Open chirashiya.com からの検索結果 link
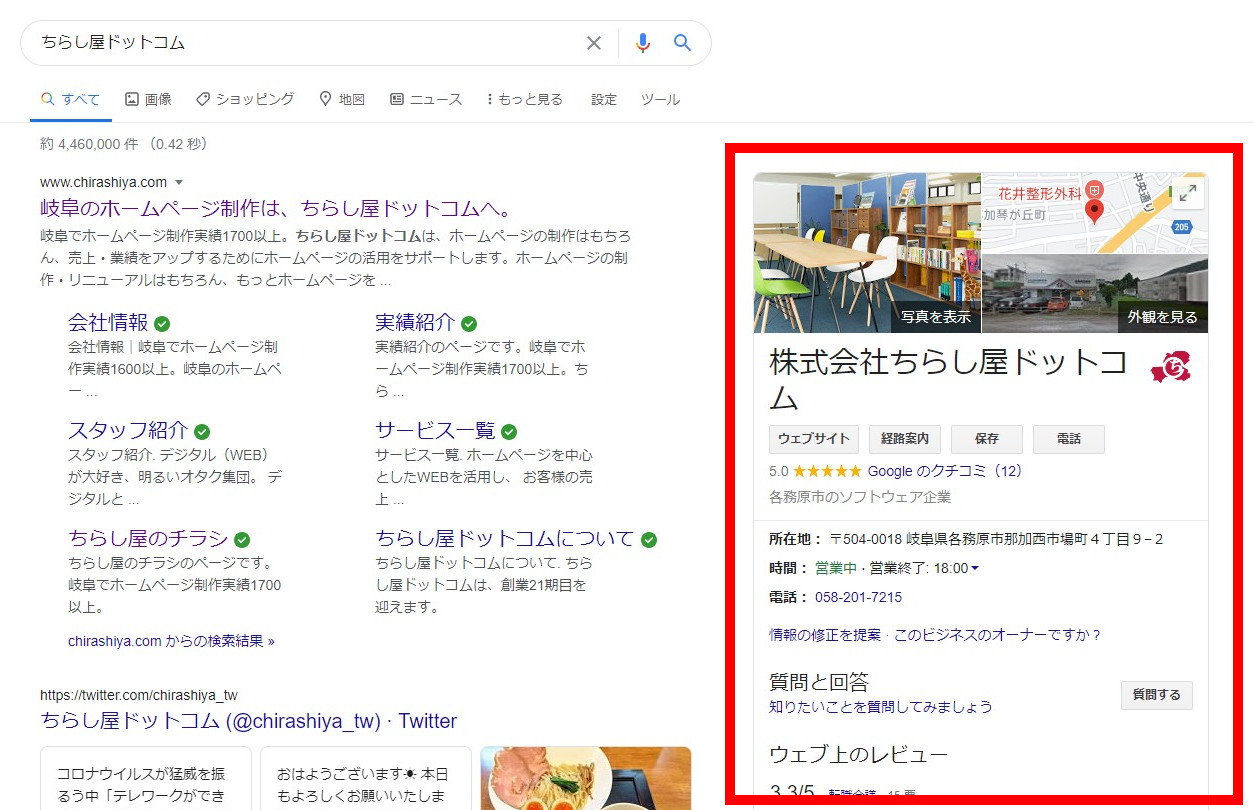 pos(171,641)
